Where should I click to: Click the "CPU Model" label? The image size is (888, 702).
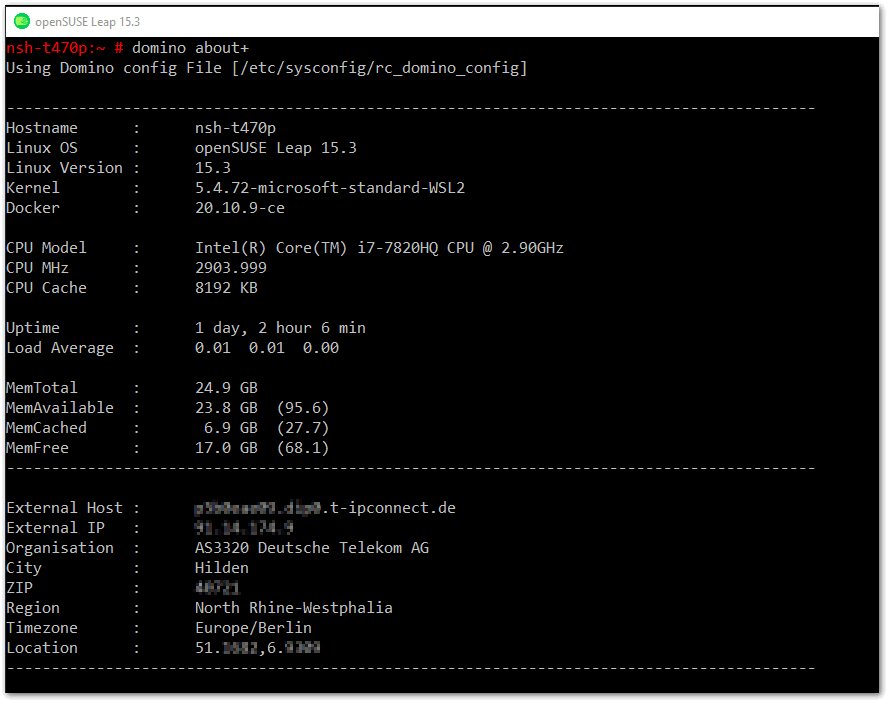coord(46,248)
